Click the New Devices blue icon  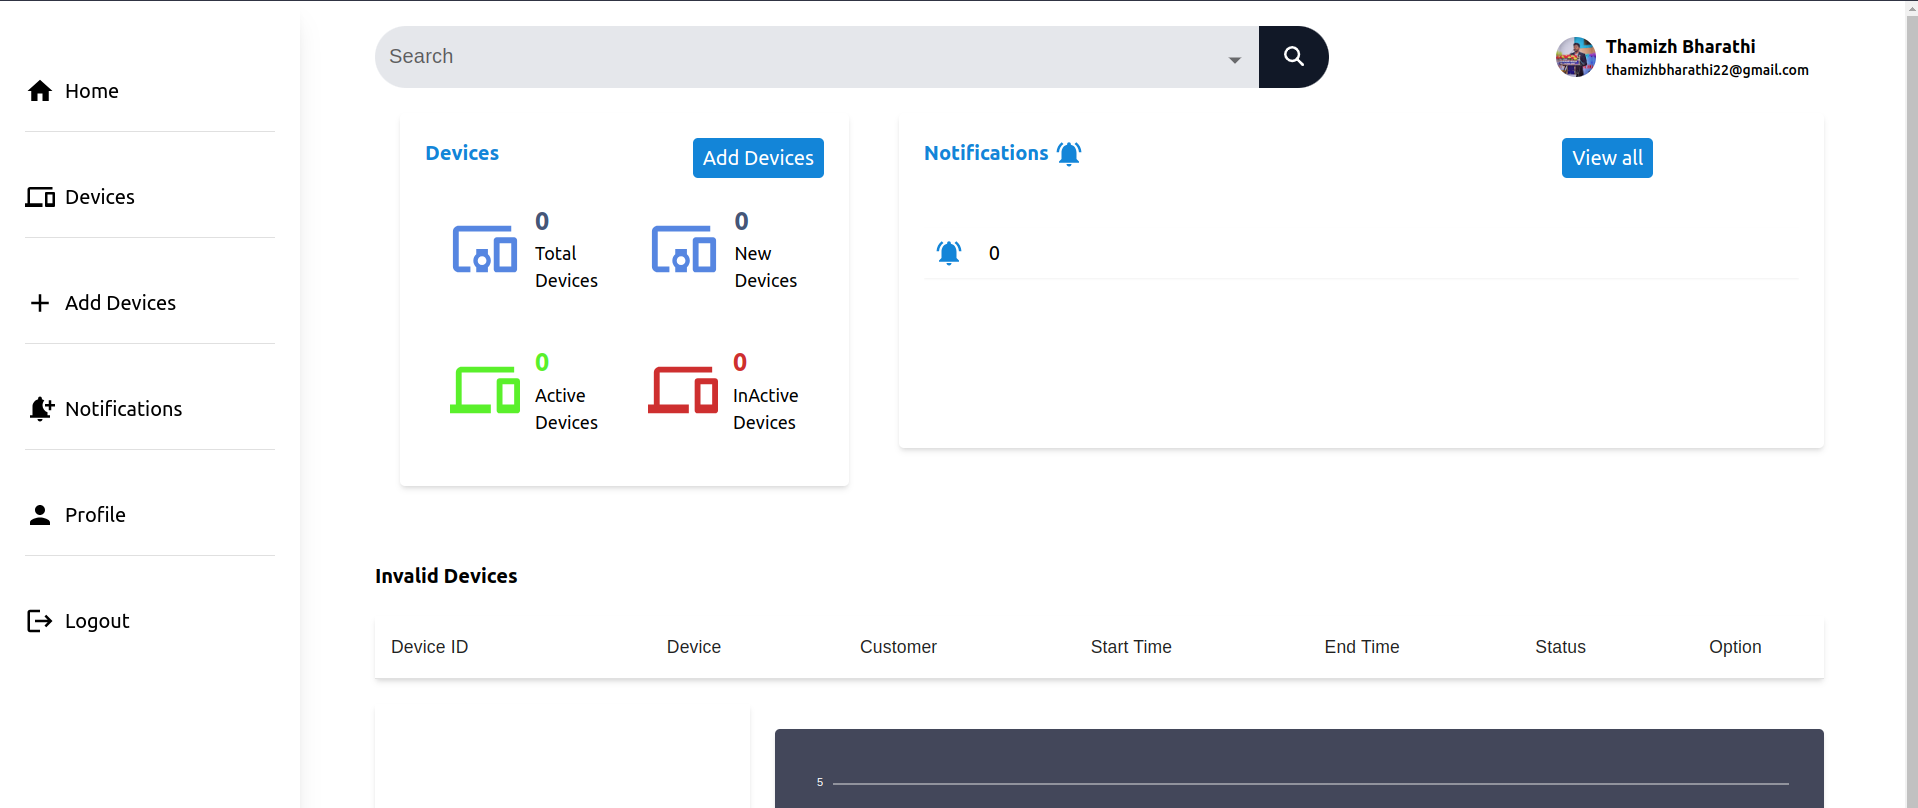click(x=684, y=249)
